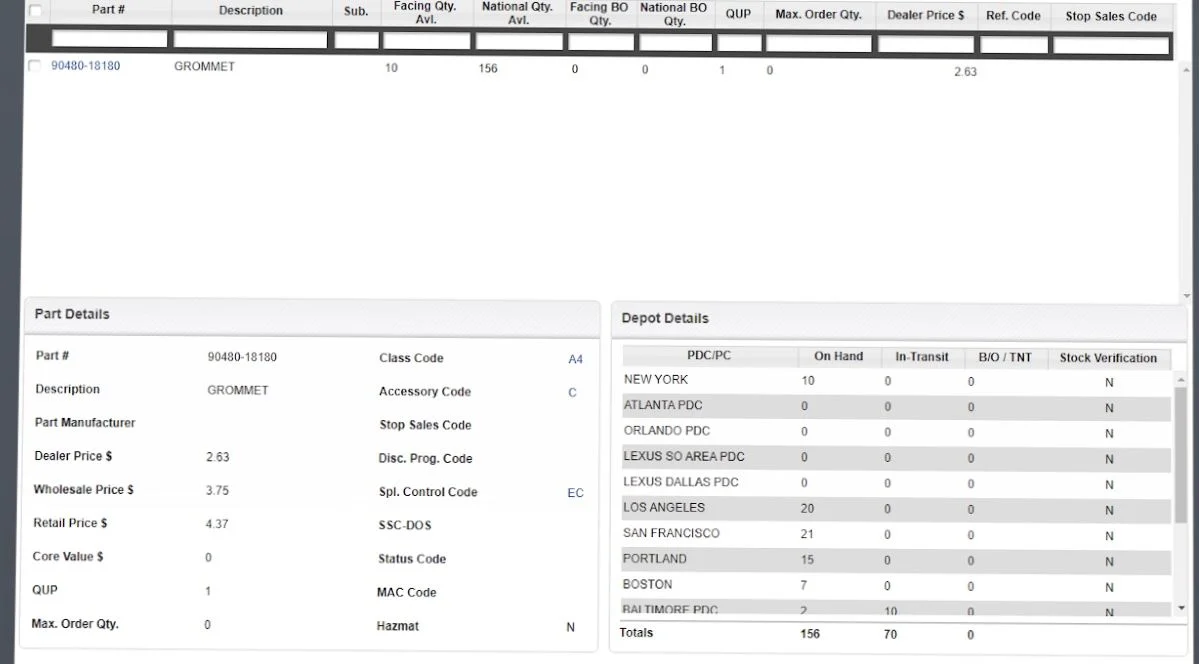Select the LEXUS DALLAS PDC row
The width and height of the screenshot is (1199, 664).
point(896,483)
